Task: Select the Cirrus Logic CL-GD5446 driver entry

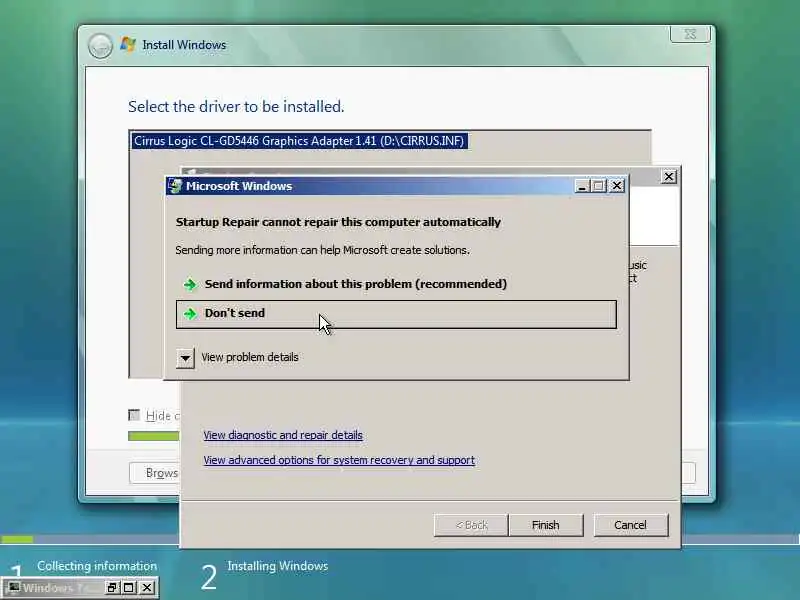Action: coord(299,141)
